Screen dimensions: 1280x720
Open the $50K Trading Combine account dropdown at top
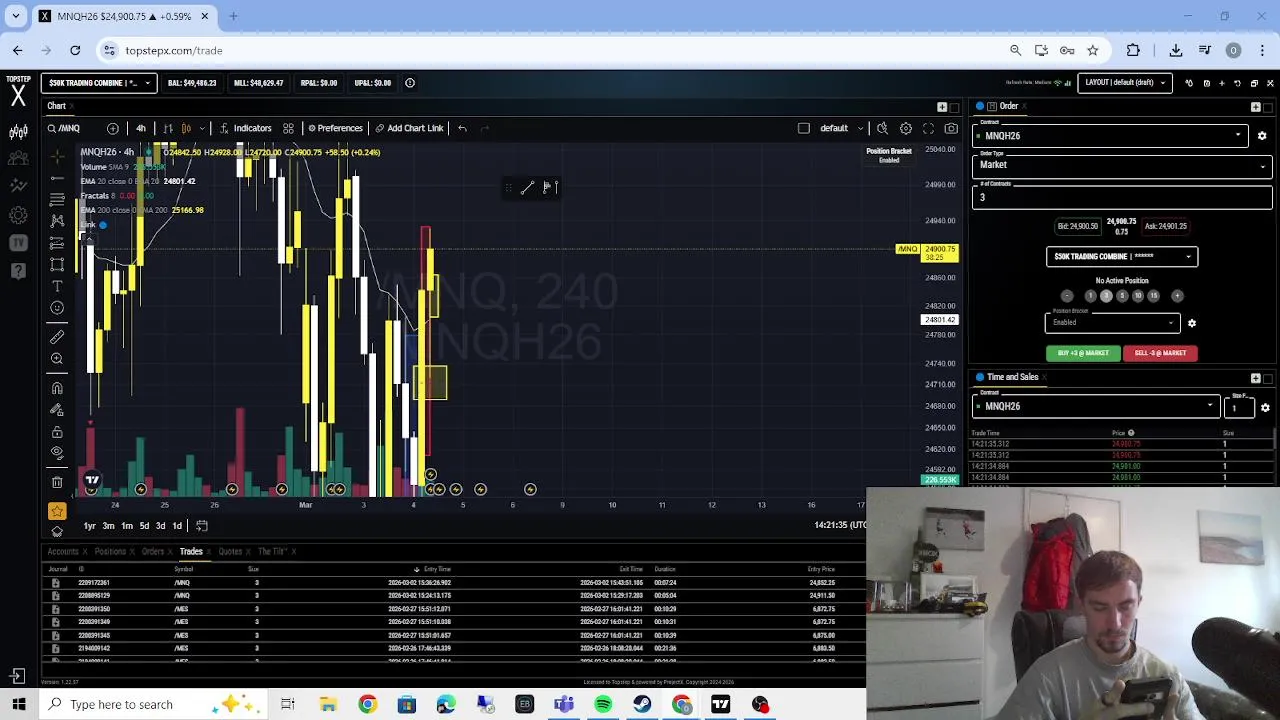99,83
